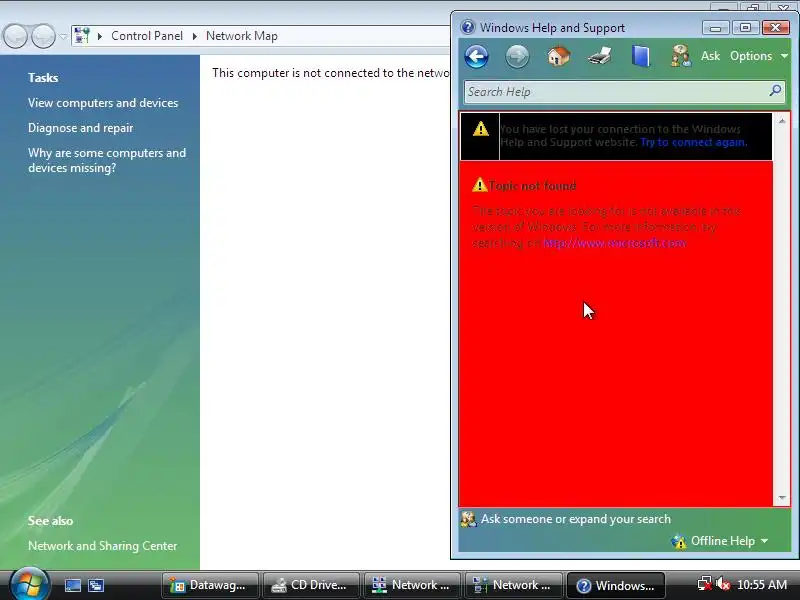Viewport: 800px width, 600px height.
Task: Open Network and Sharing Center link
Action: [103, 546]
